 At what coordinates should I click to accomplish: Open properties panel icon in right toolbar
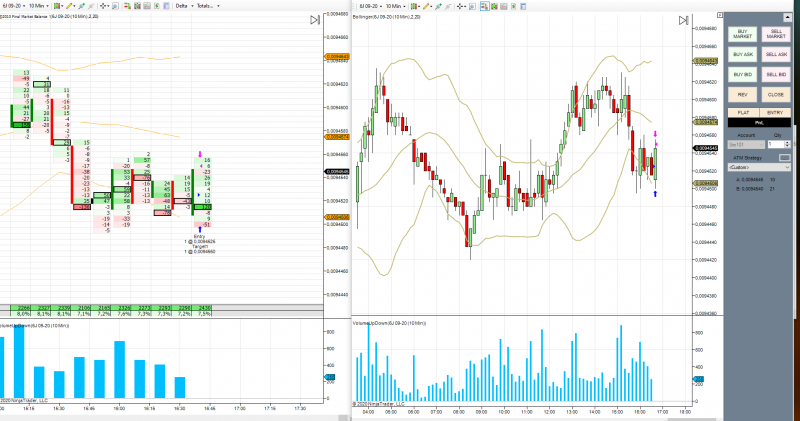click(523, 6)
